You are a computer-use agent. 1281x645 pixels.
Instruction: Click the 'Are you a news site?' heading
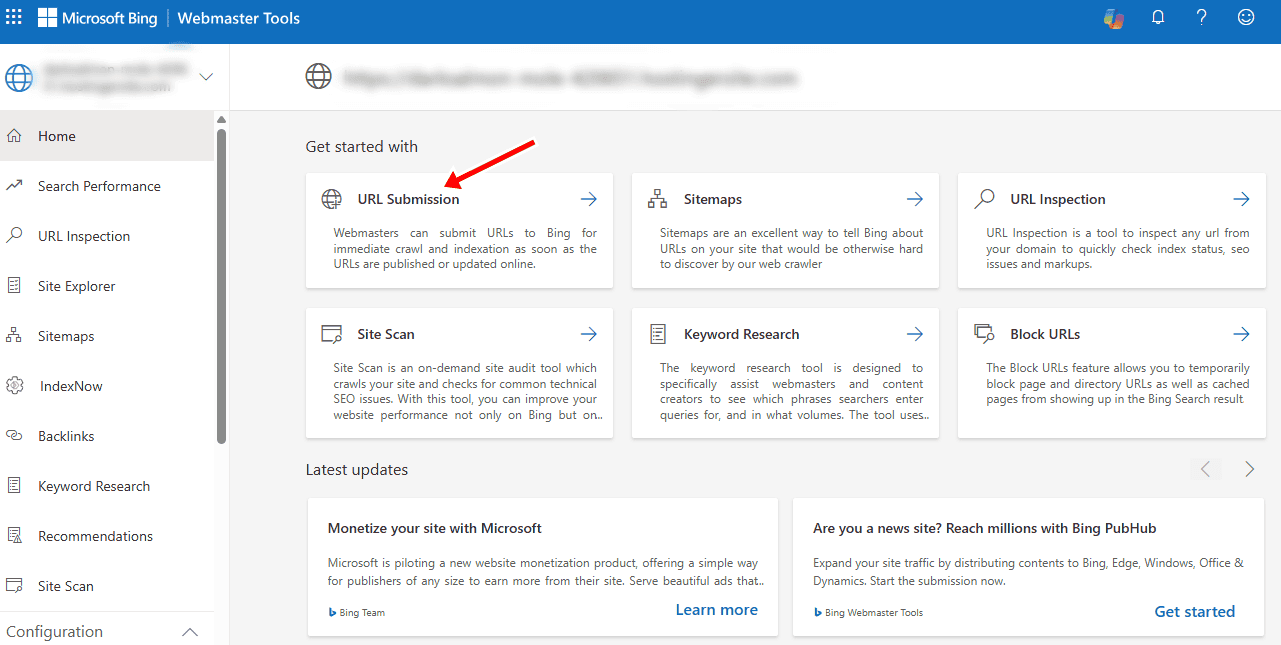(x=985, y=528)
